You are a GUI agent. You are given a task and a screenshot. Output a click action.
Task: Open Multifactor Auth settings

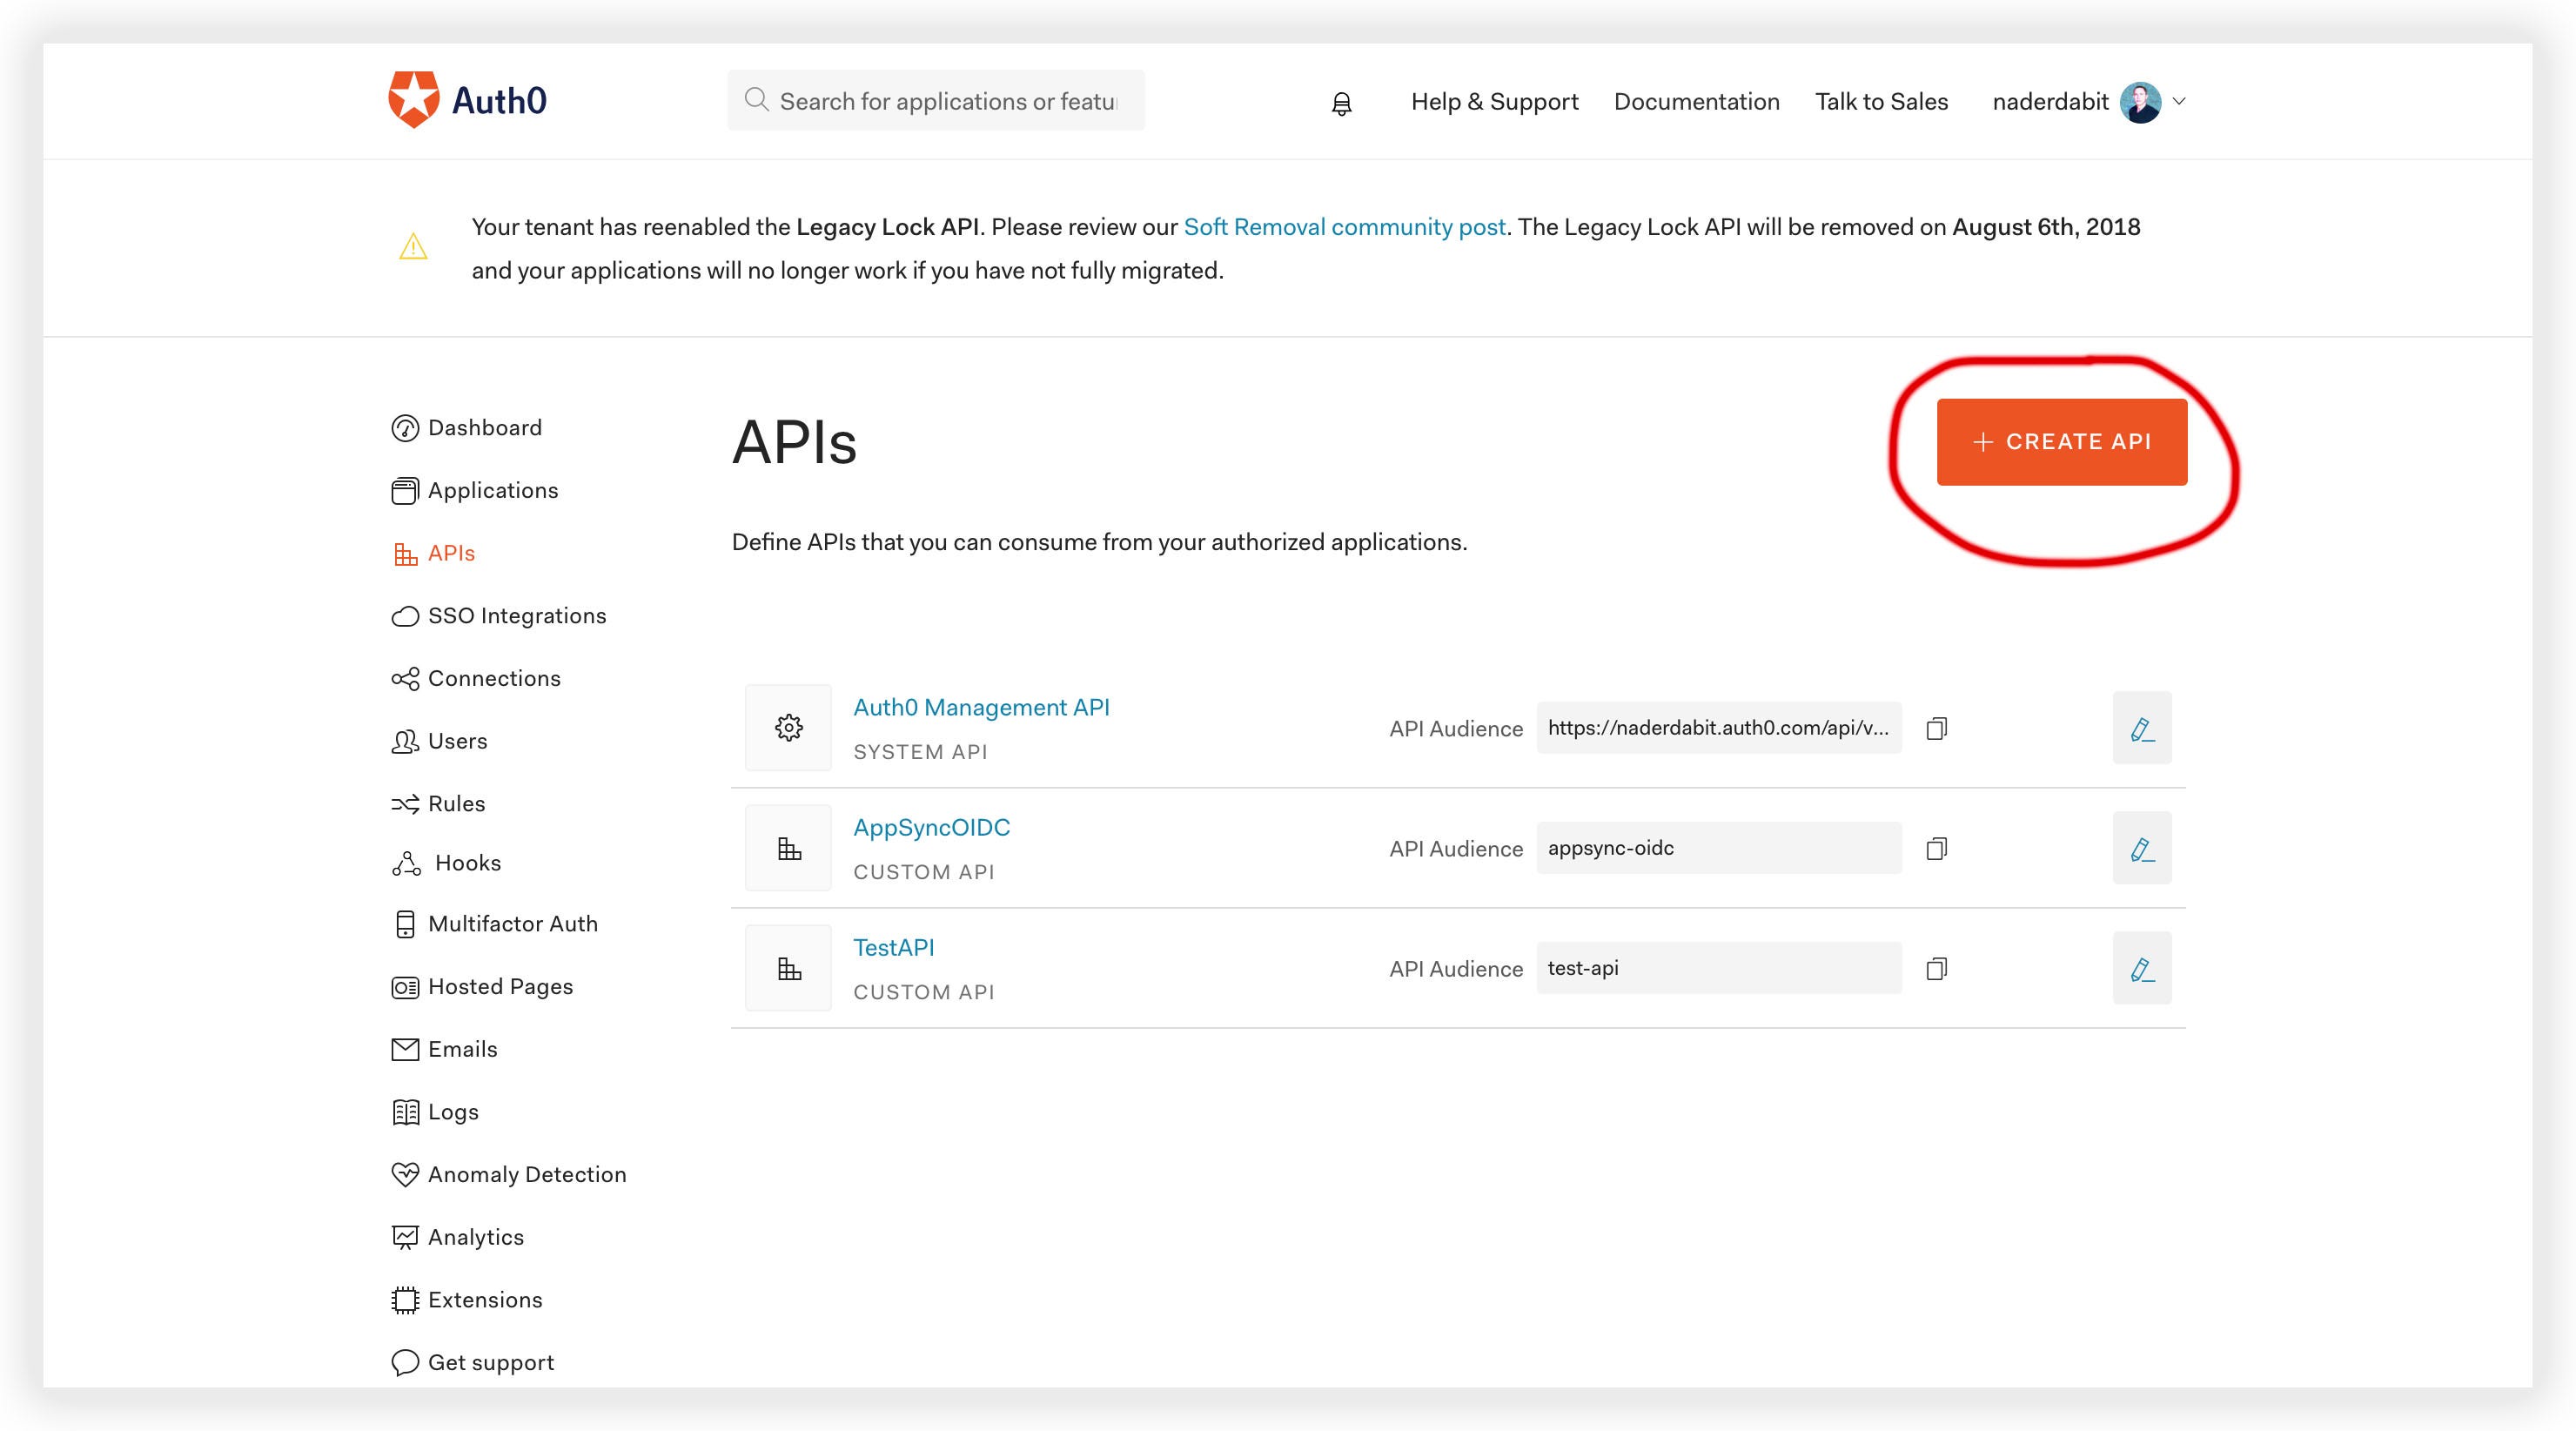click(x=495, y=924)
